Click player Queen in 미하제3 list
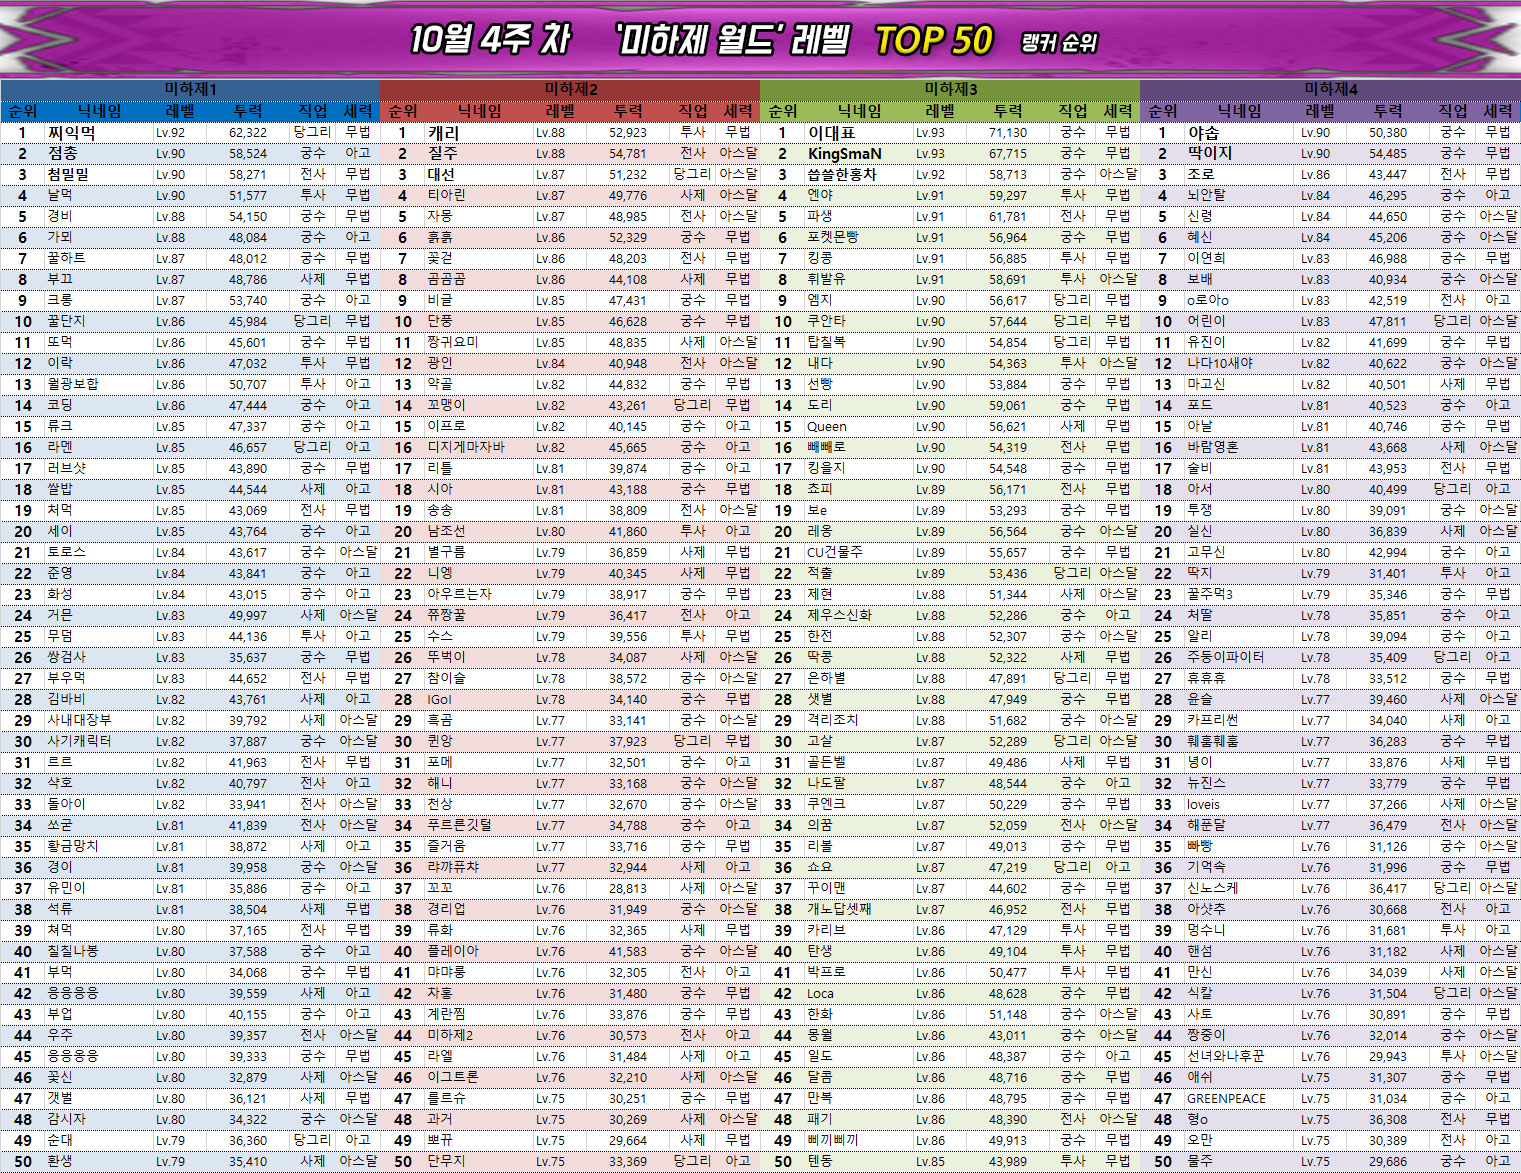The height and width of the screenshot is (1173, 1521). pyautogui.click(x=826, y=427)
